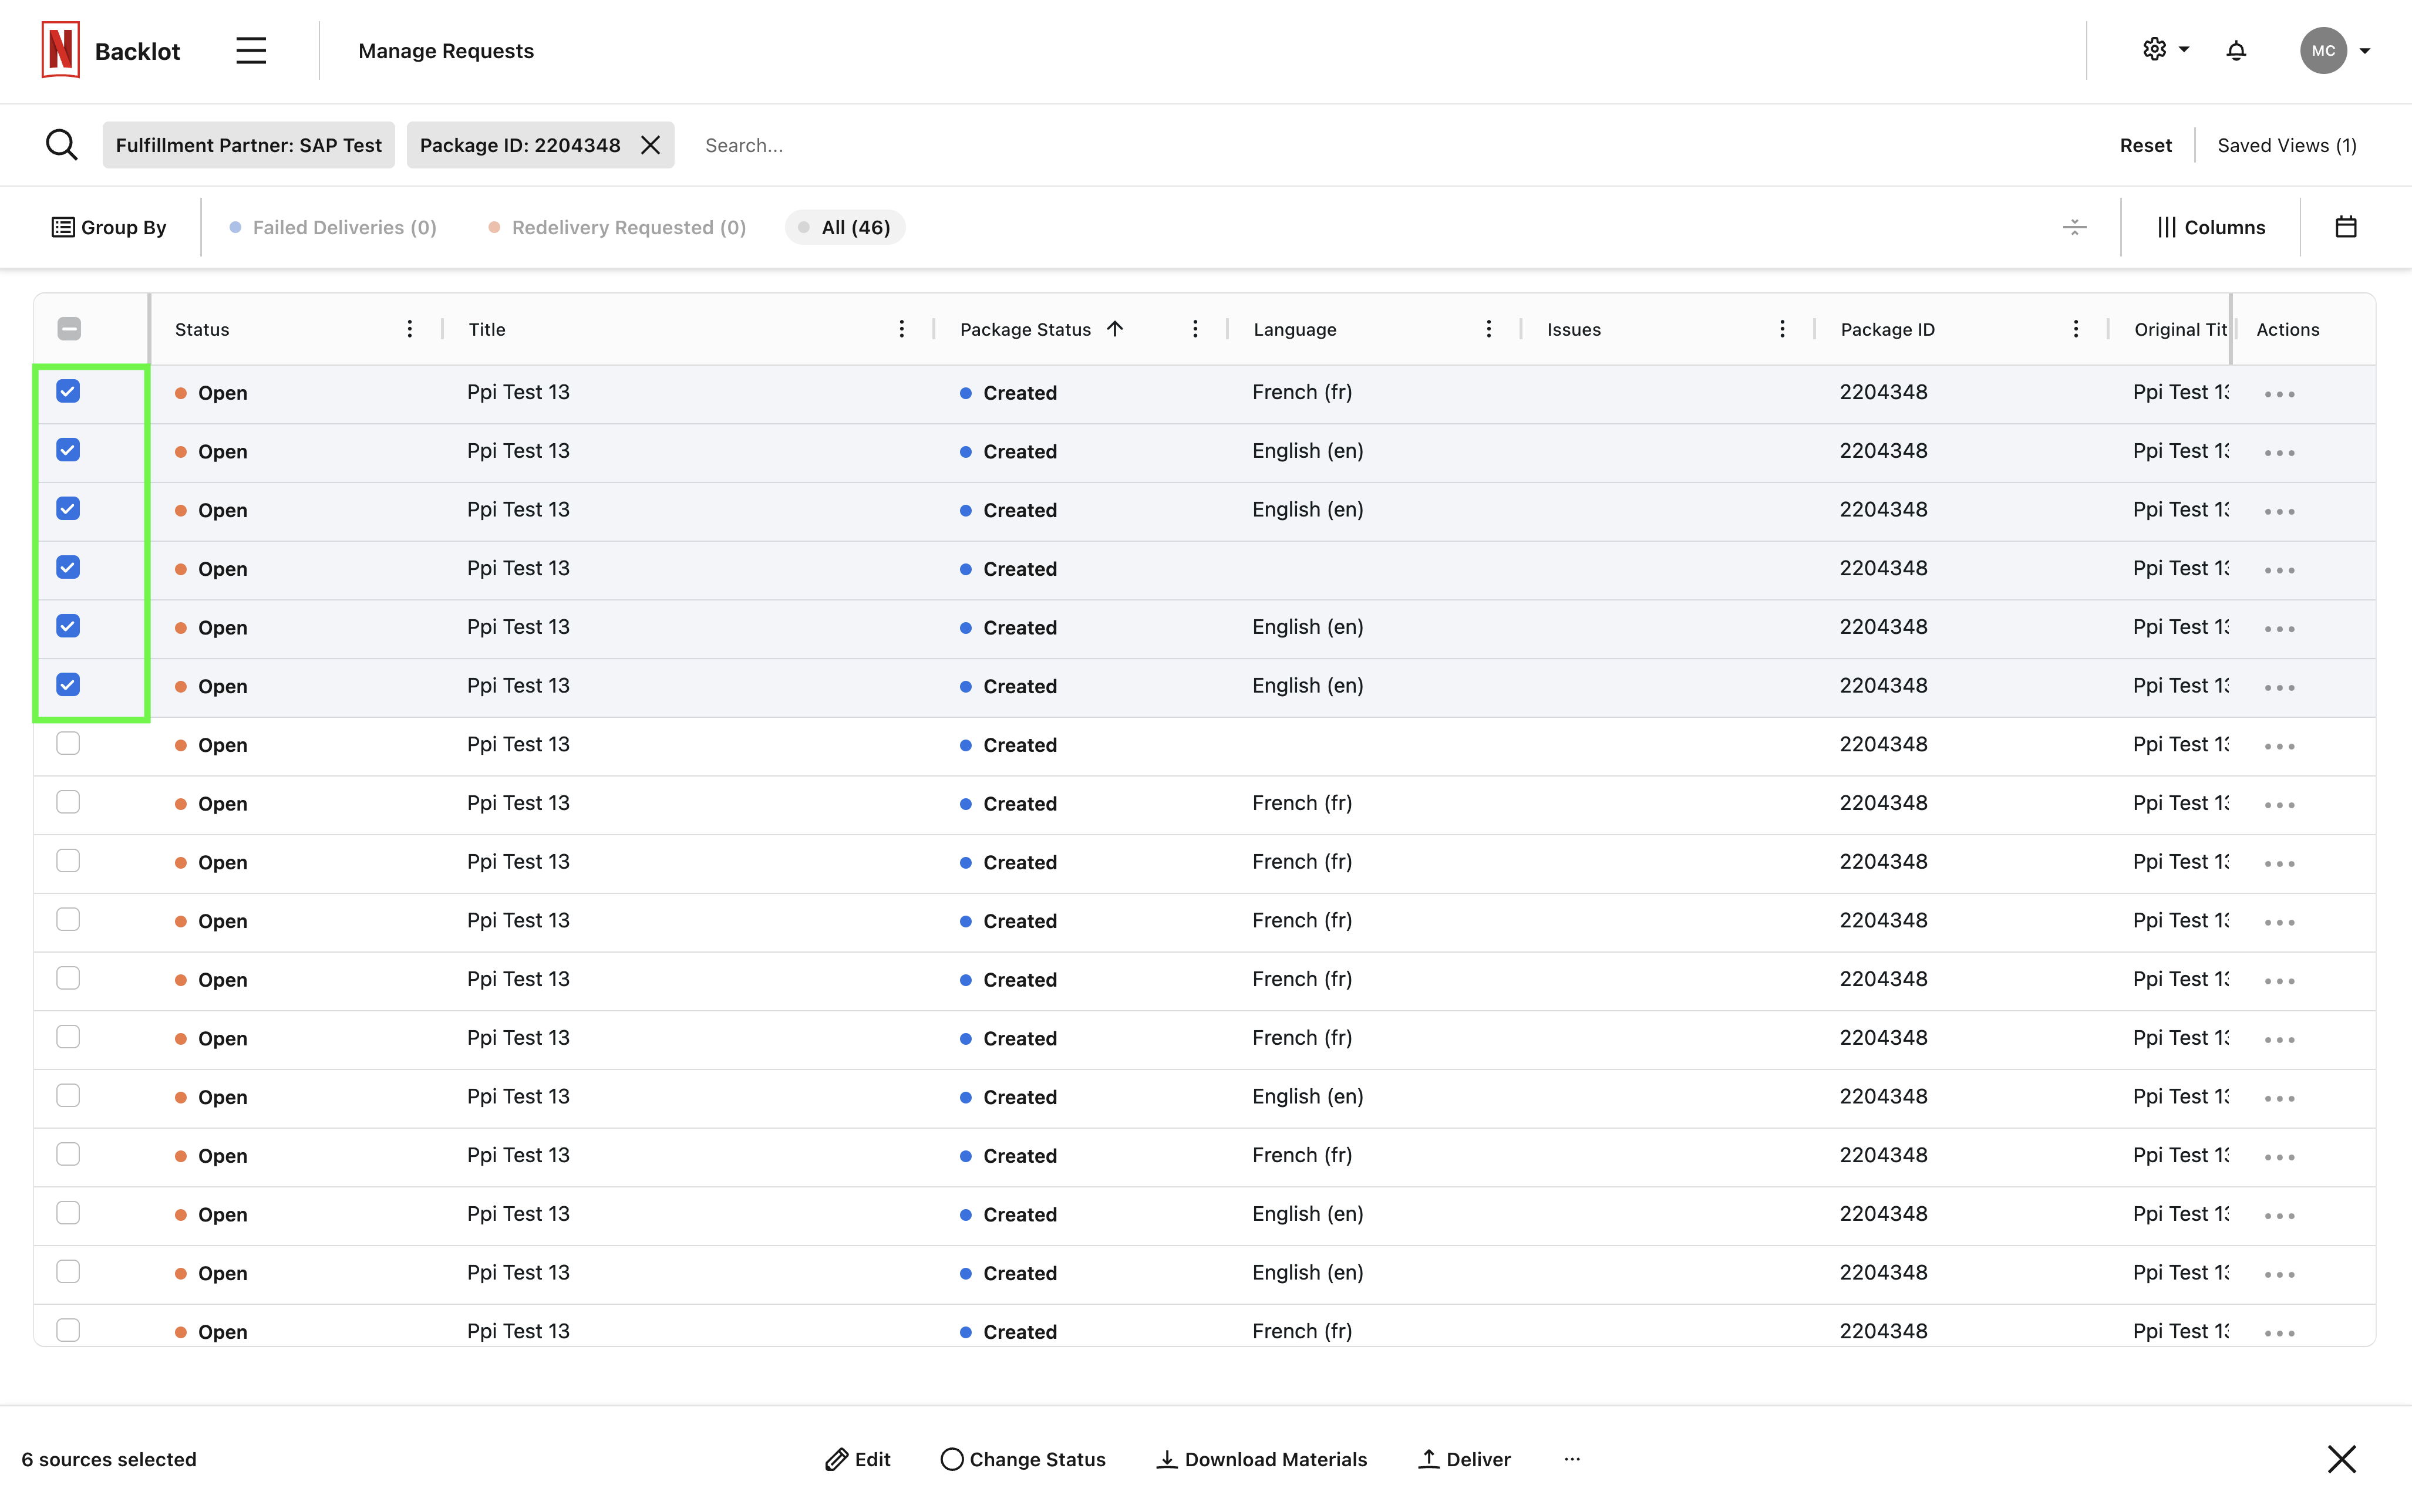The height and width of the screenshot is (1512, 2412).
Task: Check the first unselected row checkbox
Action: tap(68, 743)
